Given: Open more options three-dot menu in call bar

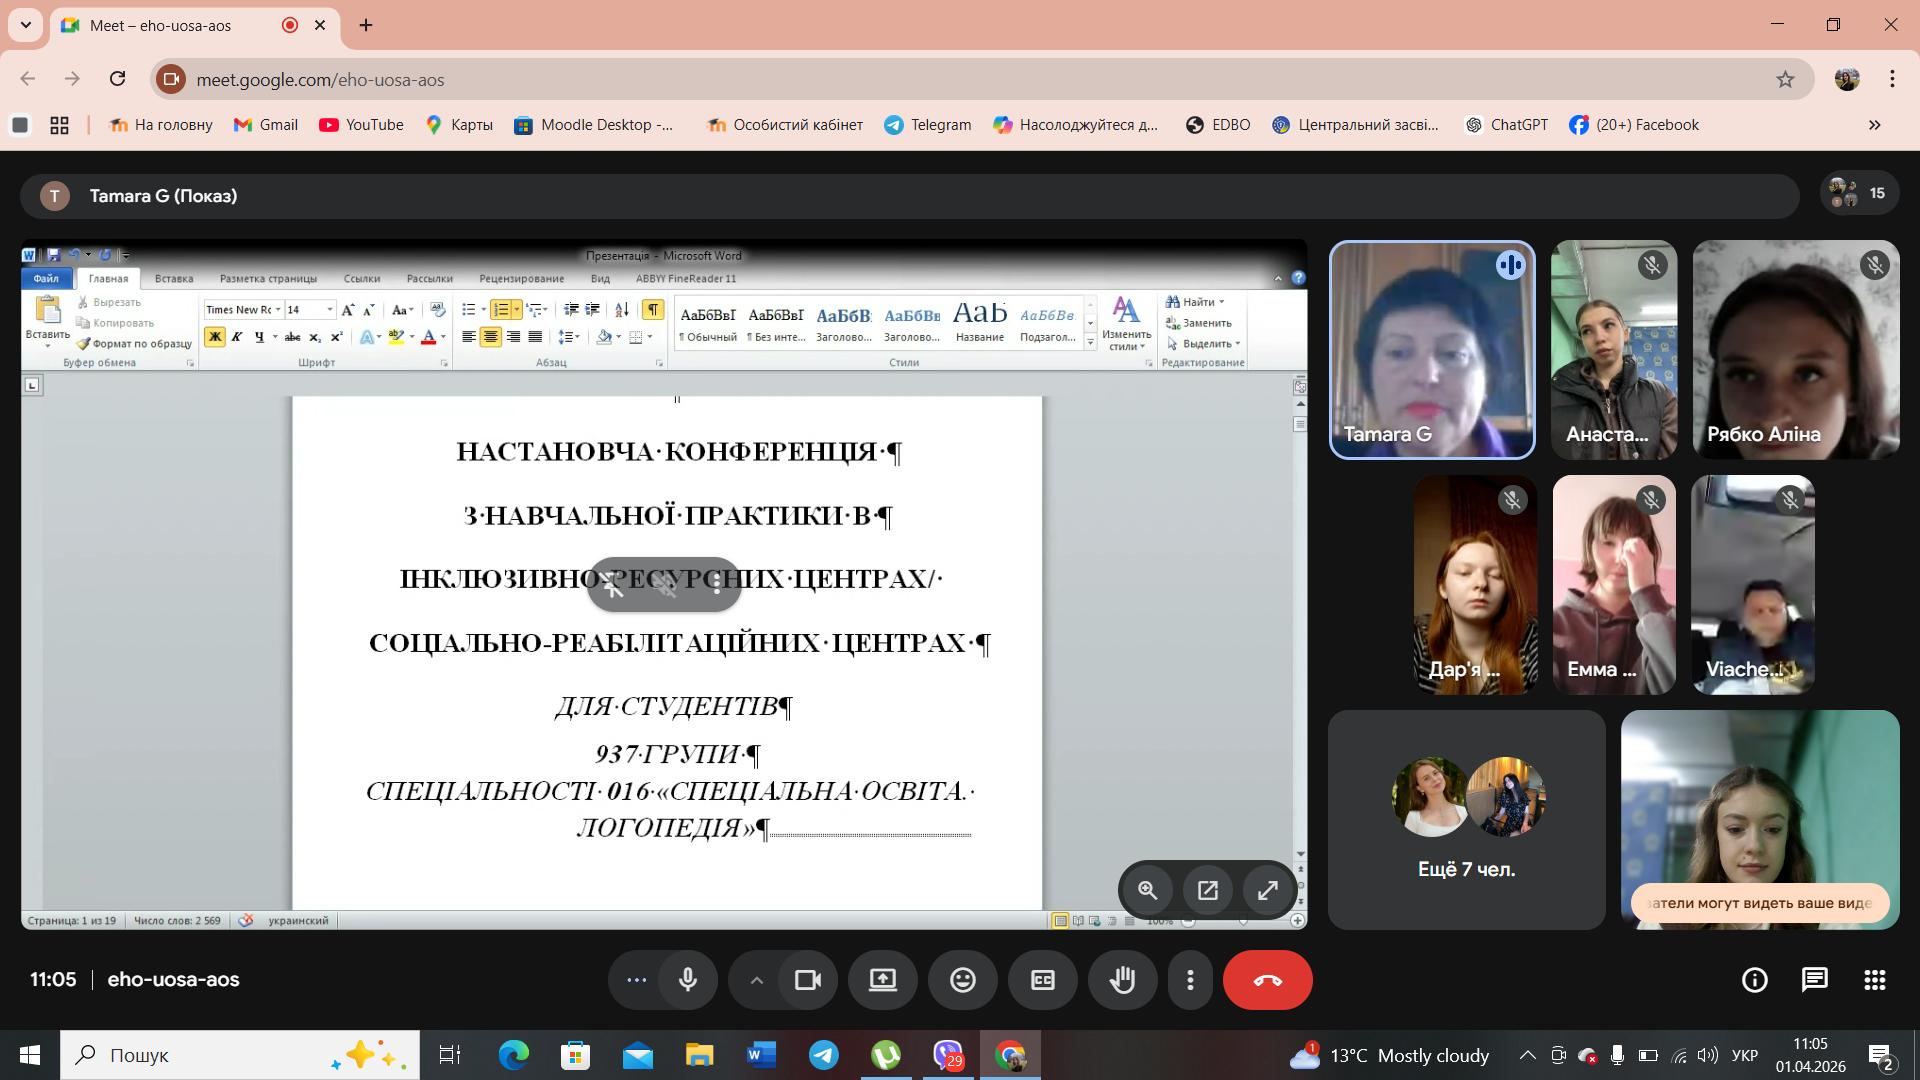Looking at the screenshot, I should pyautogui.click(x=1190, y=980).
